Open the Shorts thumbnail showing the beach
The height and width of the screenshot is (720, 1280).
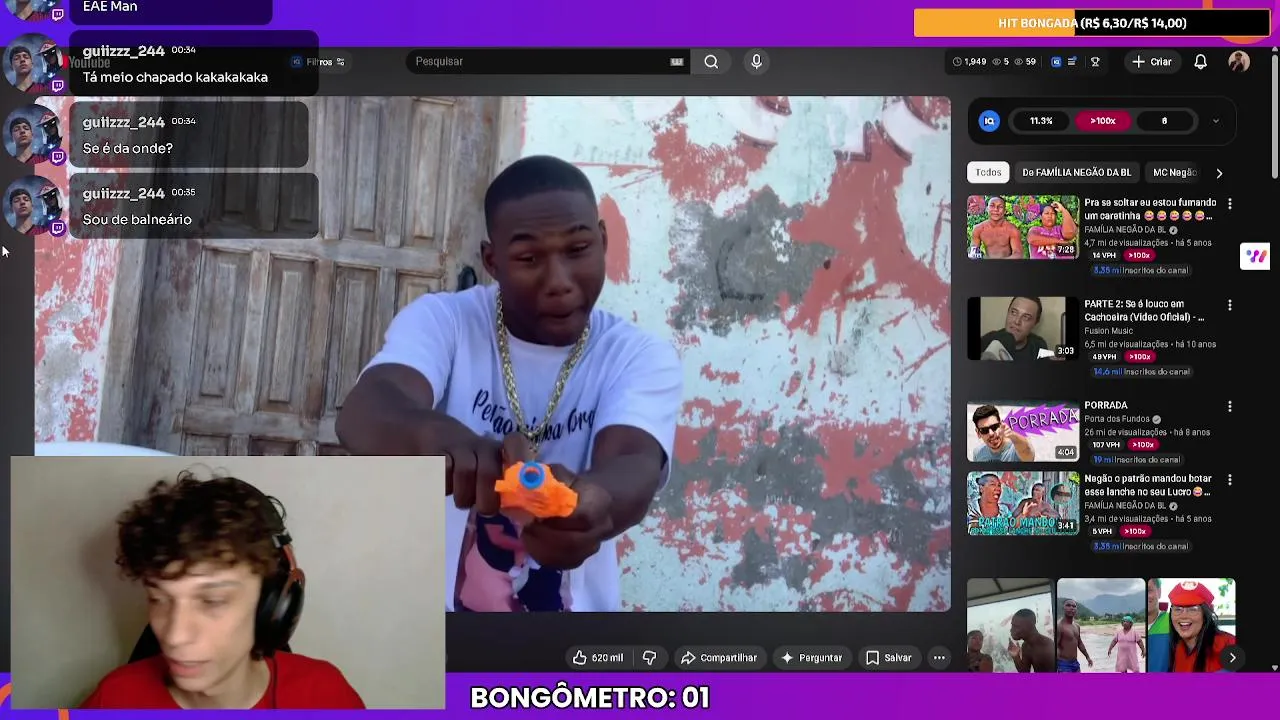click(x=1101, y=626)
